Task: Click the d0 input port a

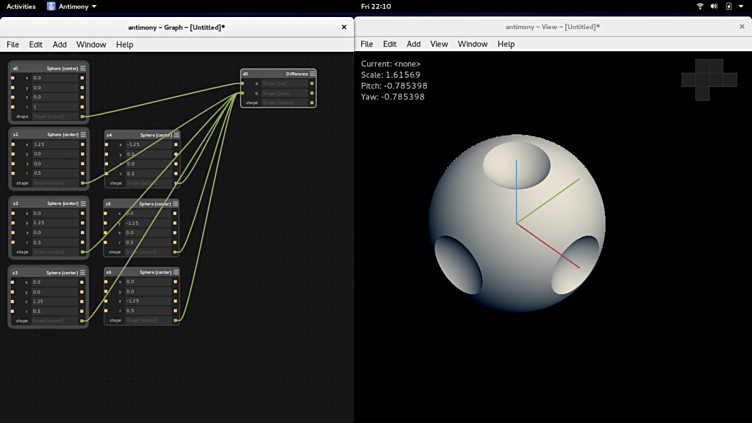Action: [x=244, y=83]
